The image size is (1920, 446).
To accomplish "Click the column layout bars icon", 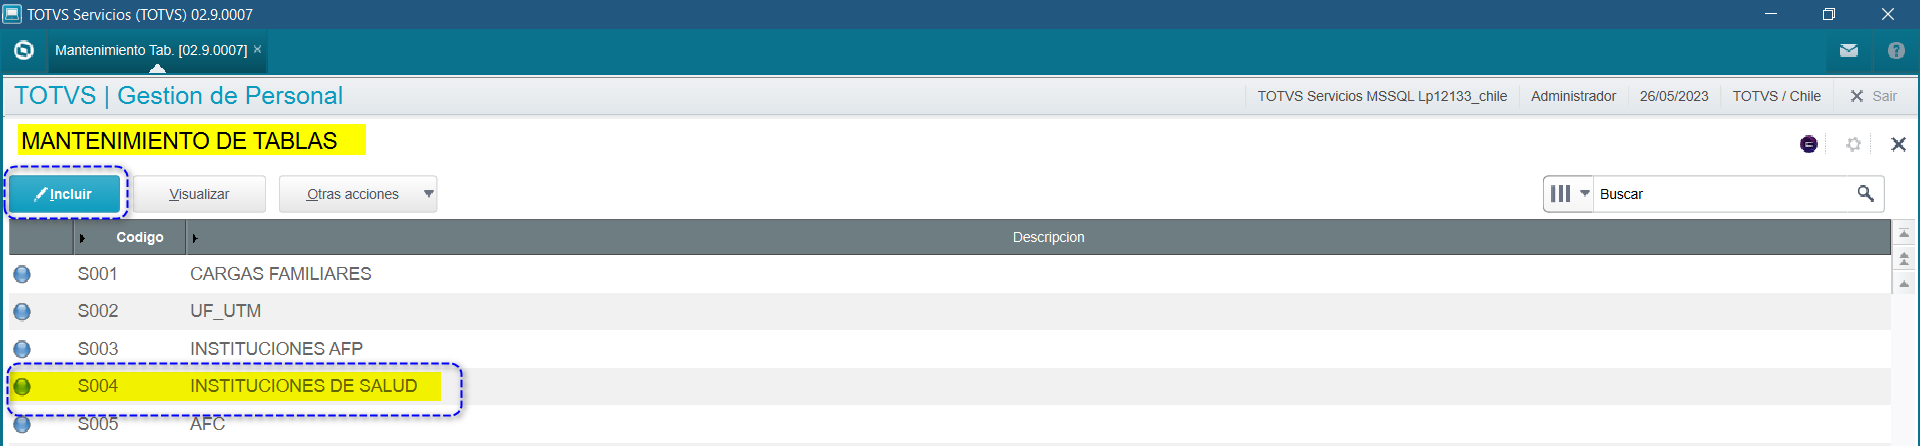I will coord(1560,193).
